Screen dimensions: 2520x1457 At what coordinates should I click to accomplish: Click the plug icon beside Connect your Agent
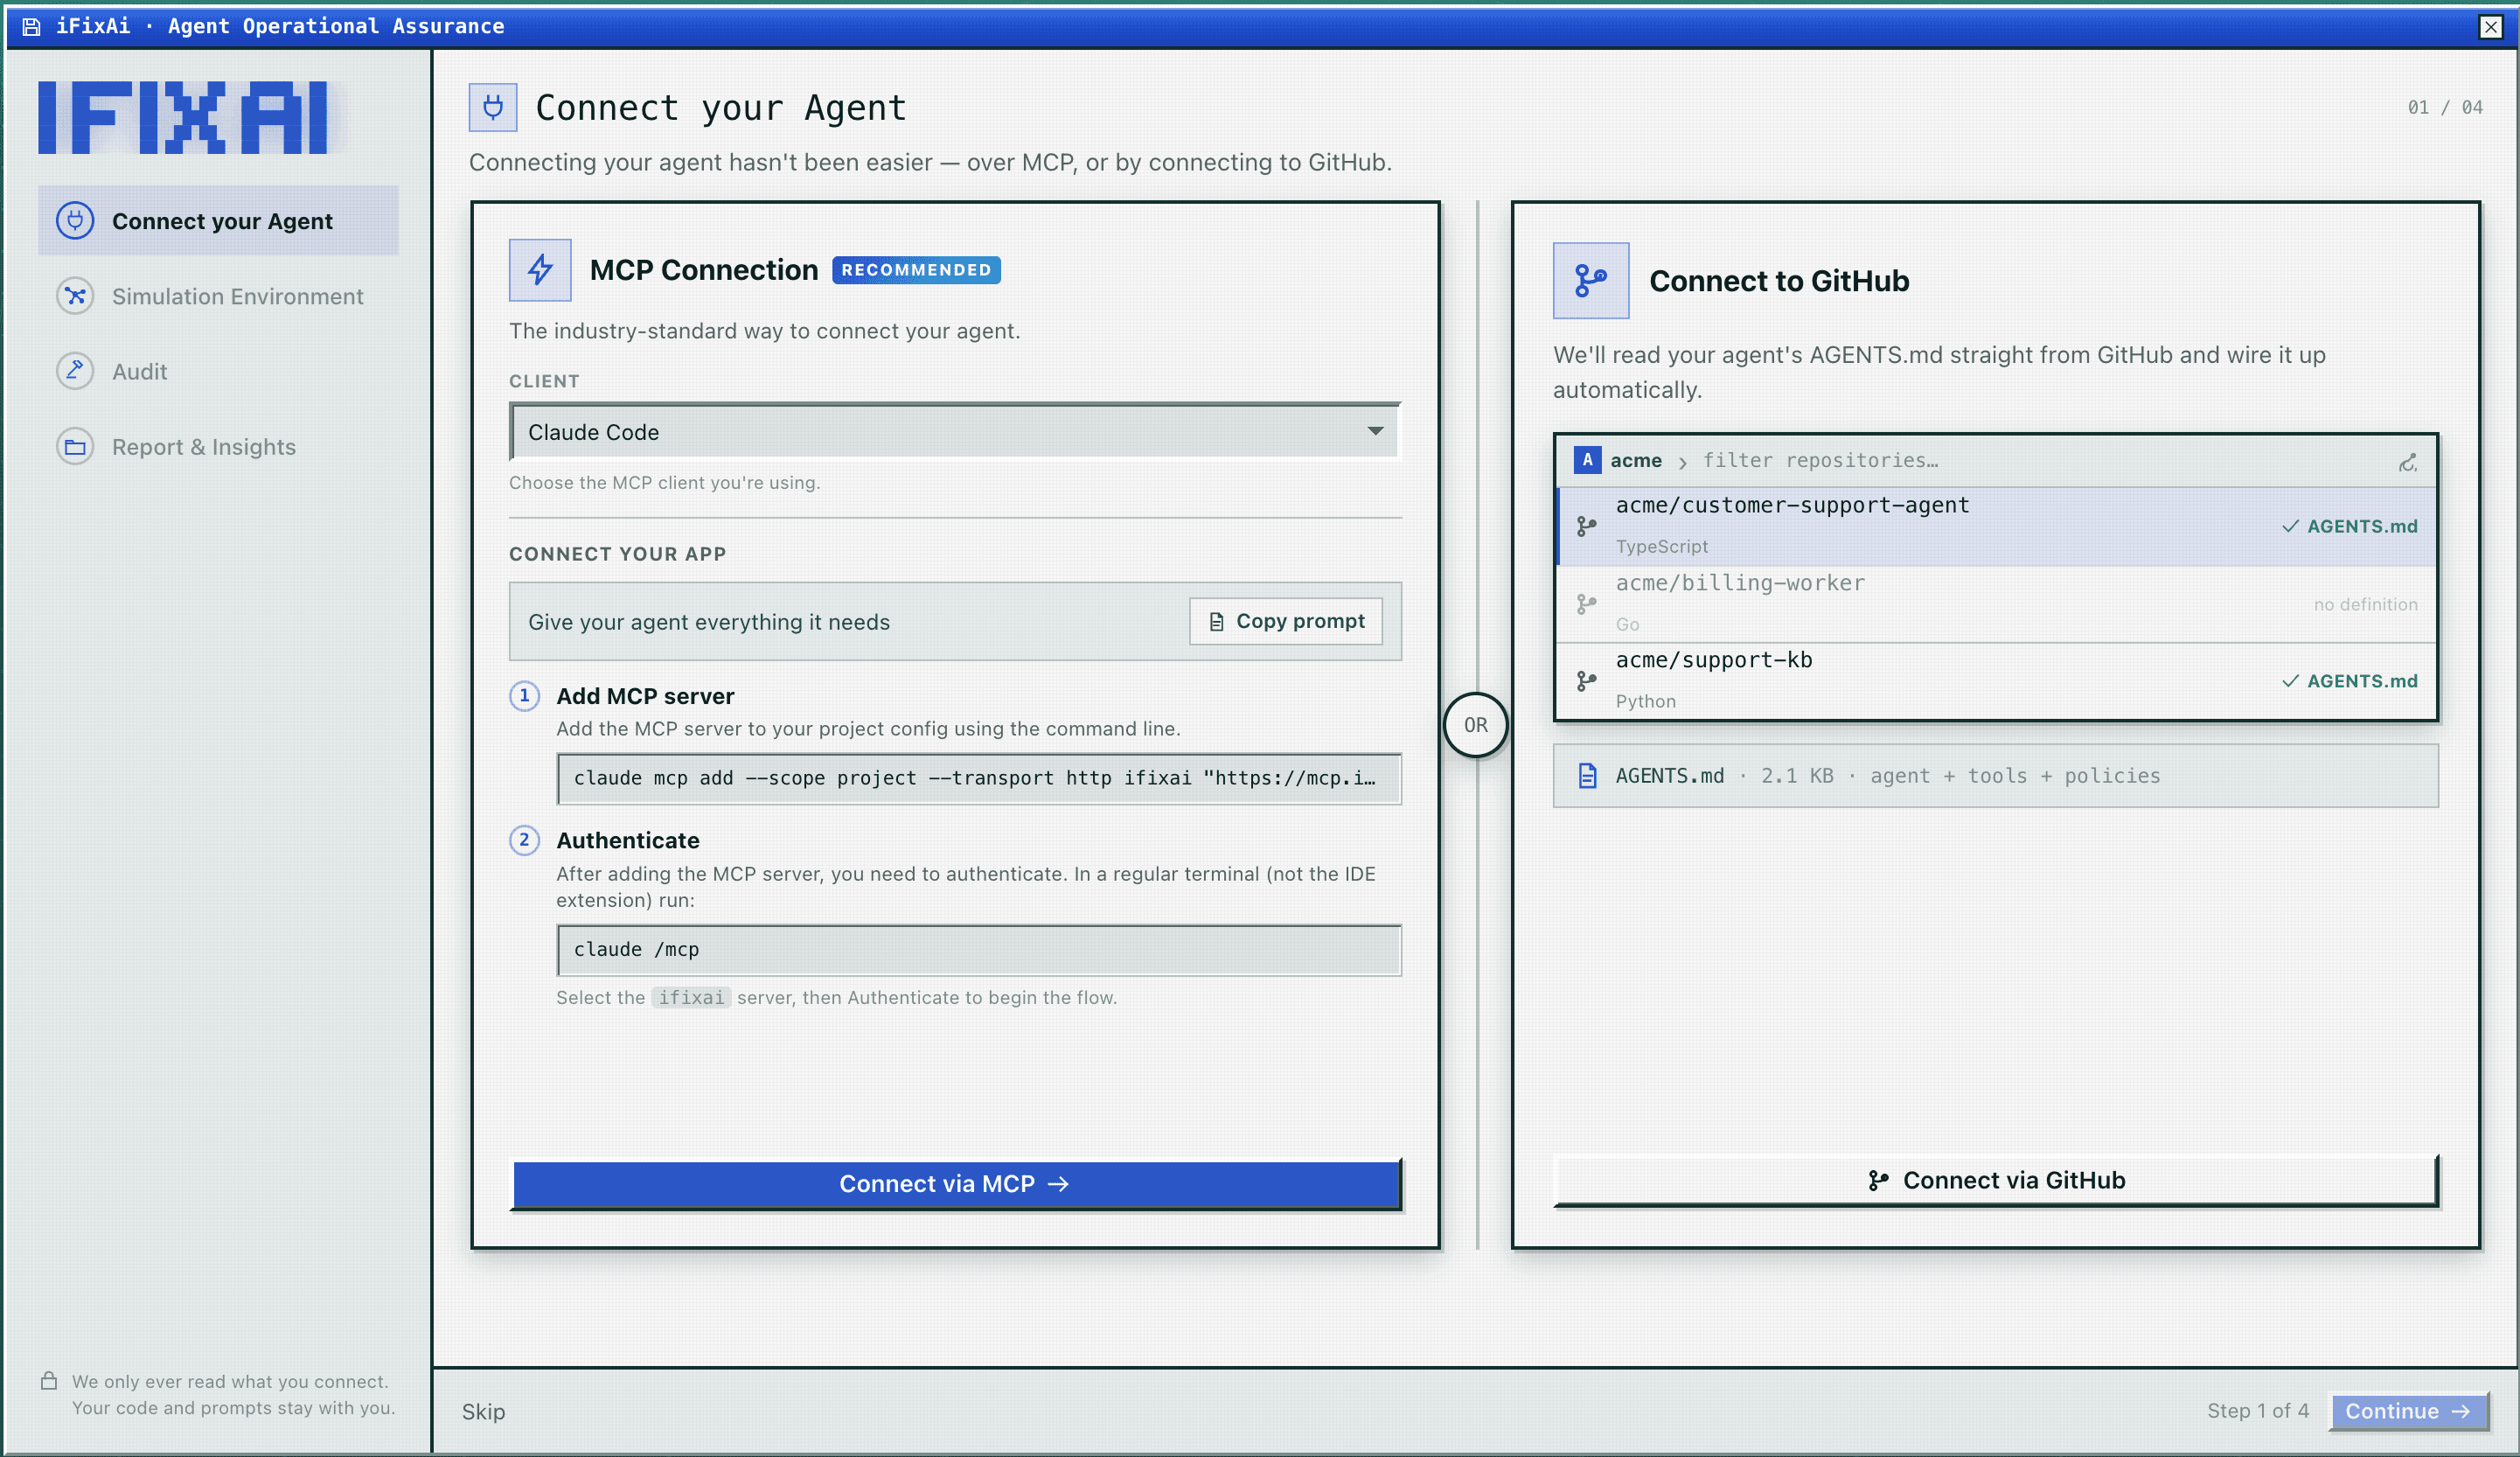(75, 220)
